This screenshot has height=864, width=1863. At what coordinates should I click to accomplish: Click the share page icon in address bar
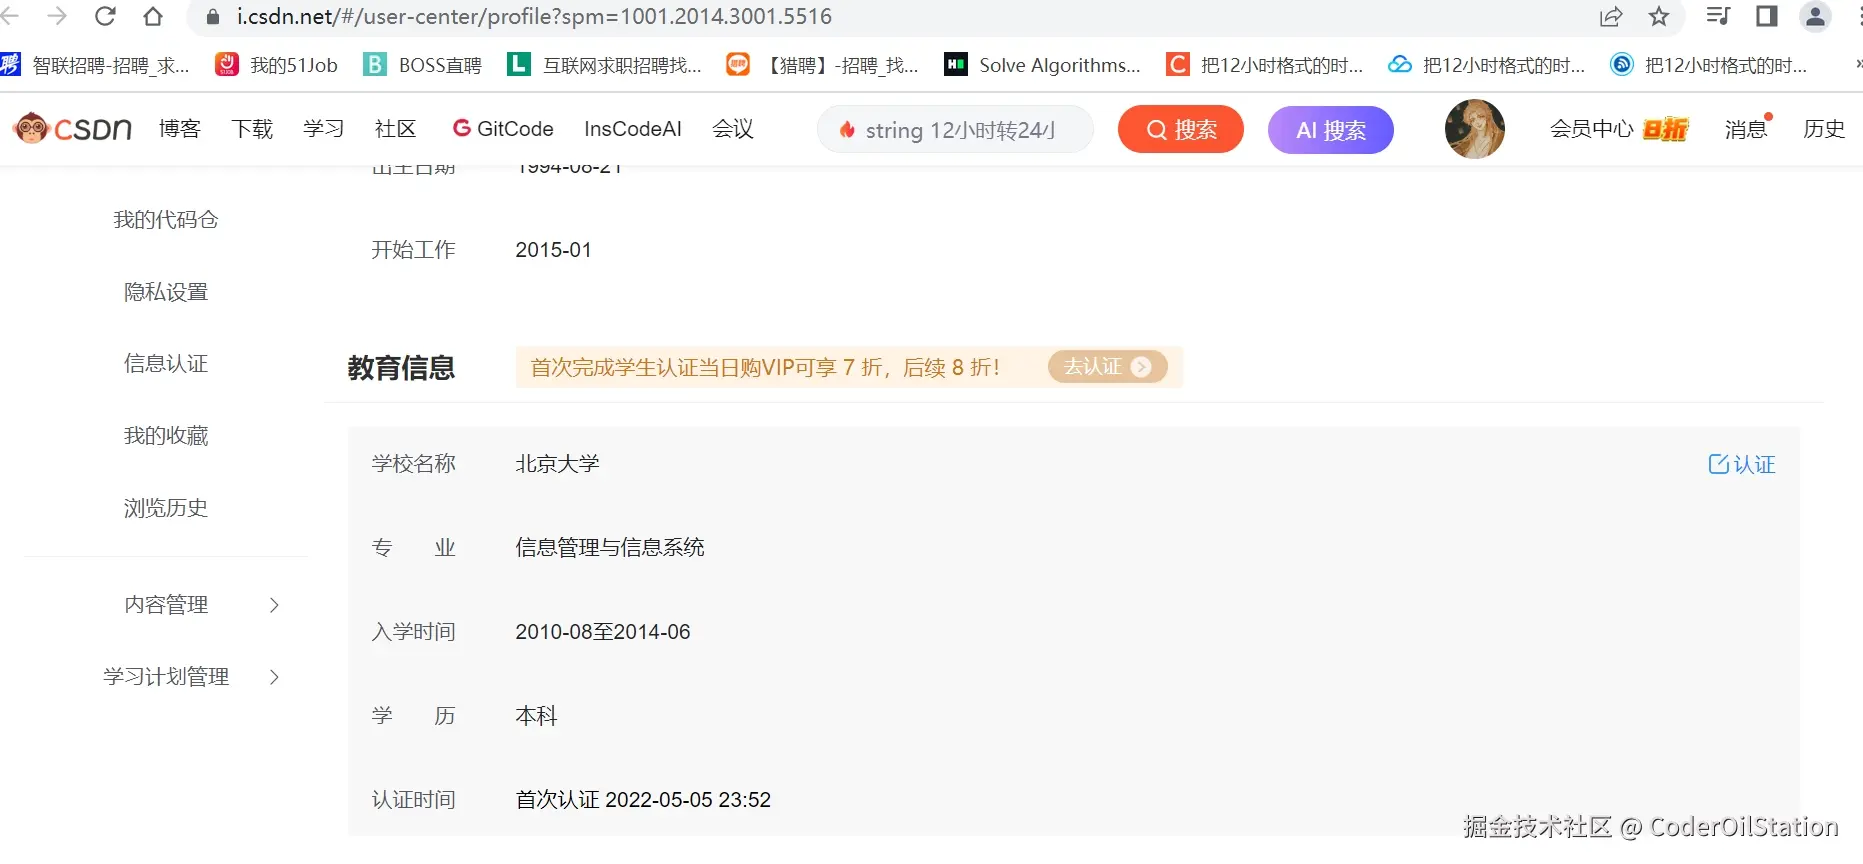pos(1611,16)
